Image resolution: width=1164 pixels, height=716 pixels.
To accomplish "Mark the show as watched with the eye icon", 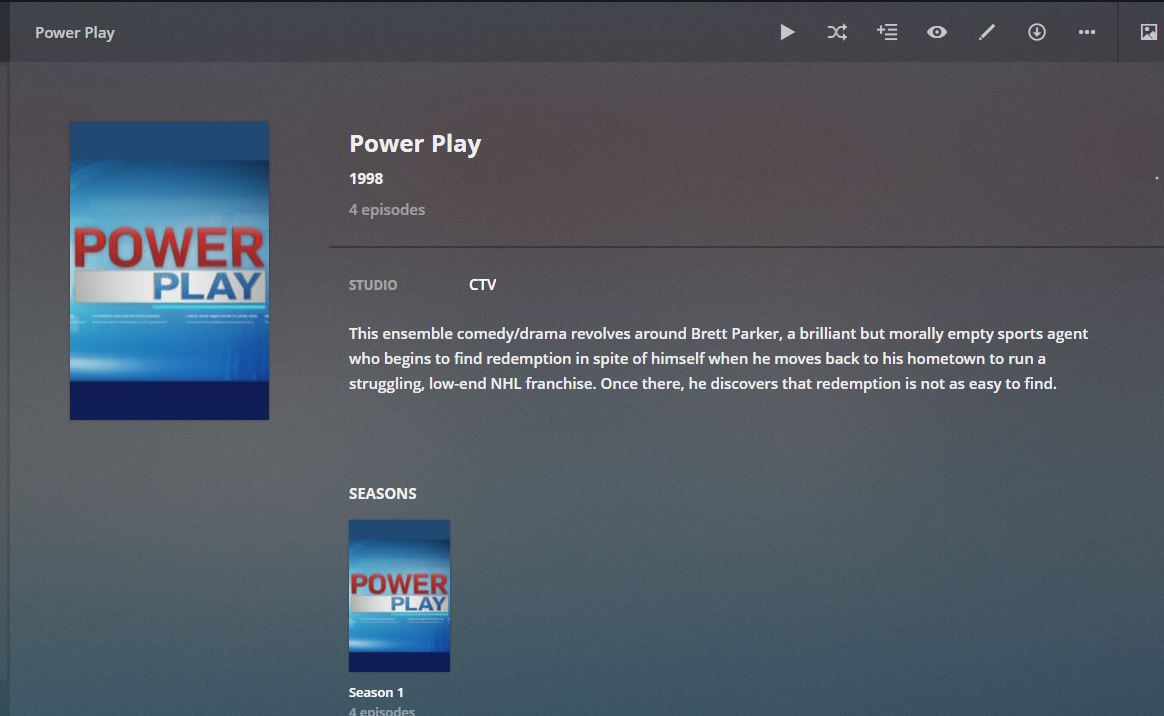I will 937,32.
